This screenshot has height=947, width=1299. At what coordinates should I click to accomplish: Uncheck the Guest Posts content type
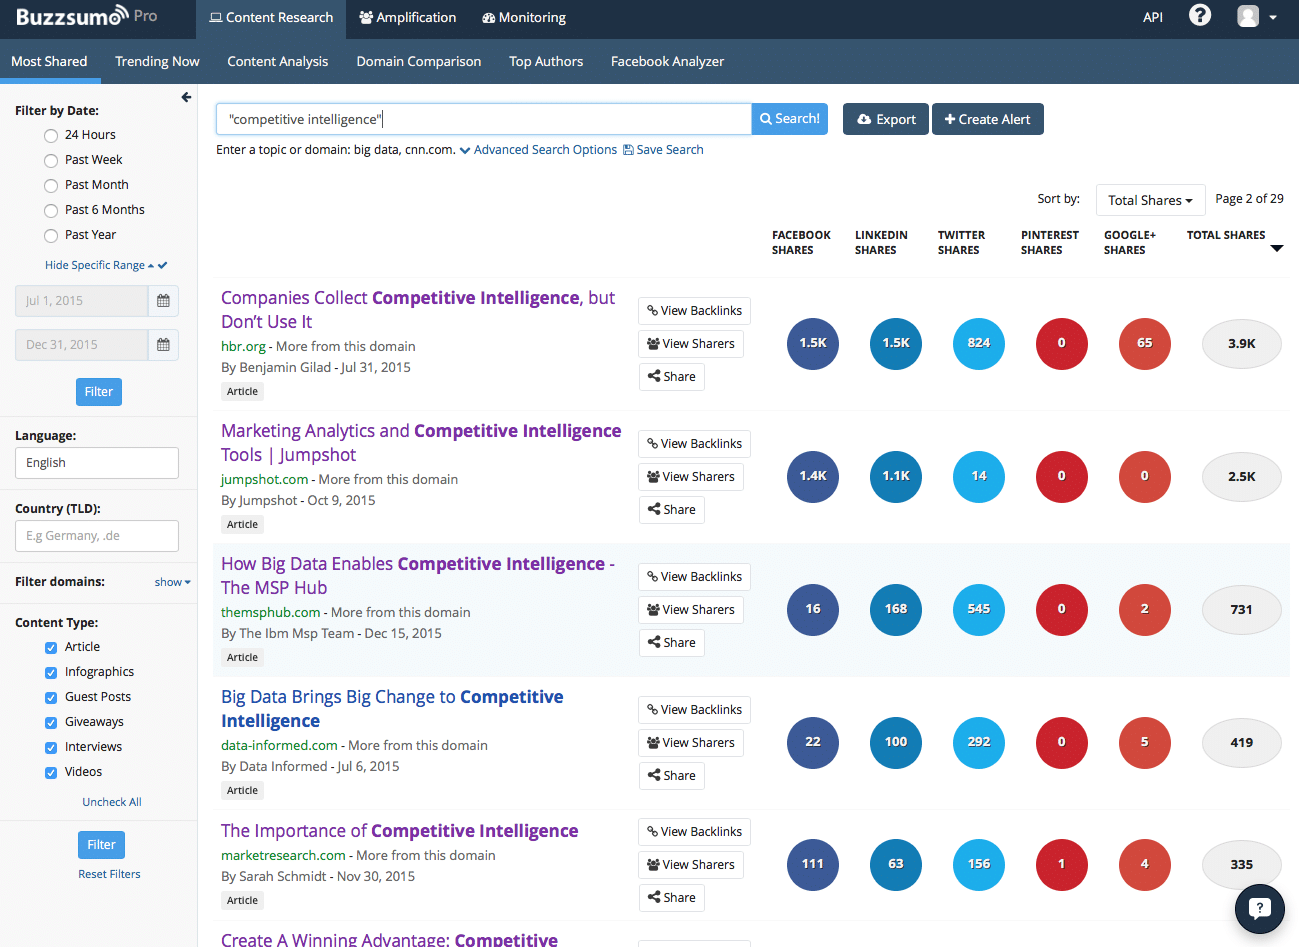(51, 697)
